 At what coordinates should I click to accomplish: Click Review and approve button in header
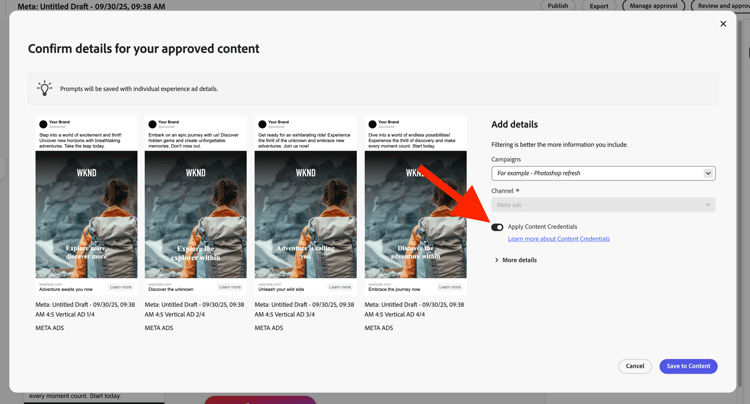(x=720, y=6)
